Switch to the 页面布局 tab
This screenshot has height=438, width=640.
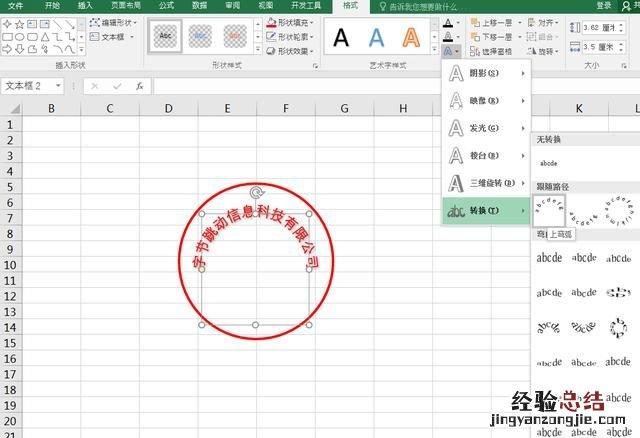point(126,6)
